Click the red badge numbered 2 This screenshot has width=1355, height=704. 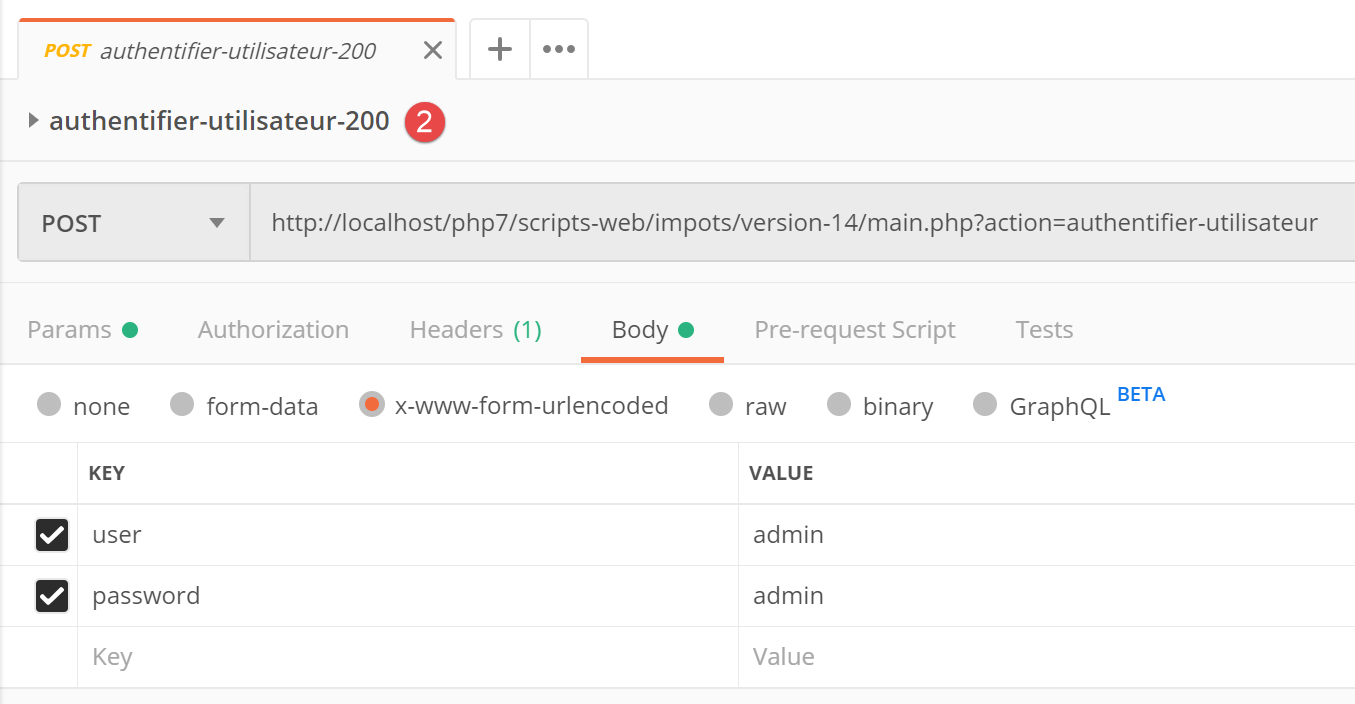pyautogui.click(x=424, y=122)
